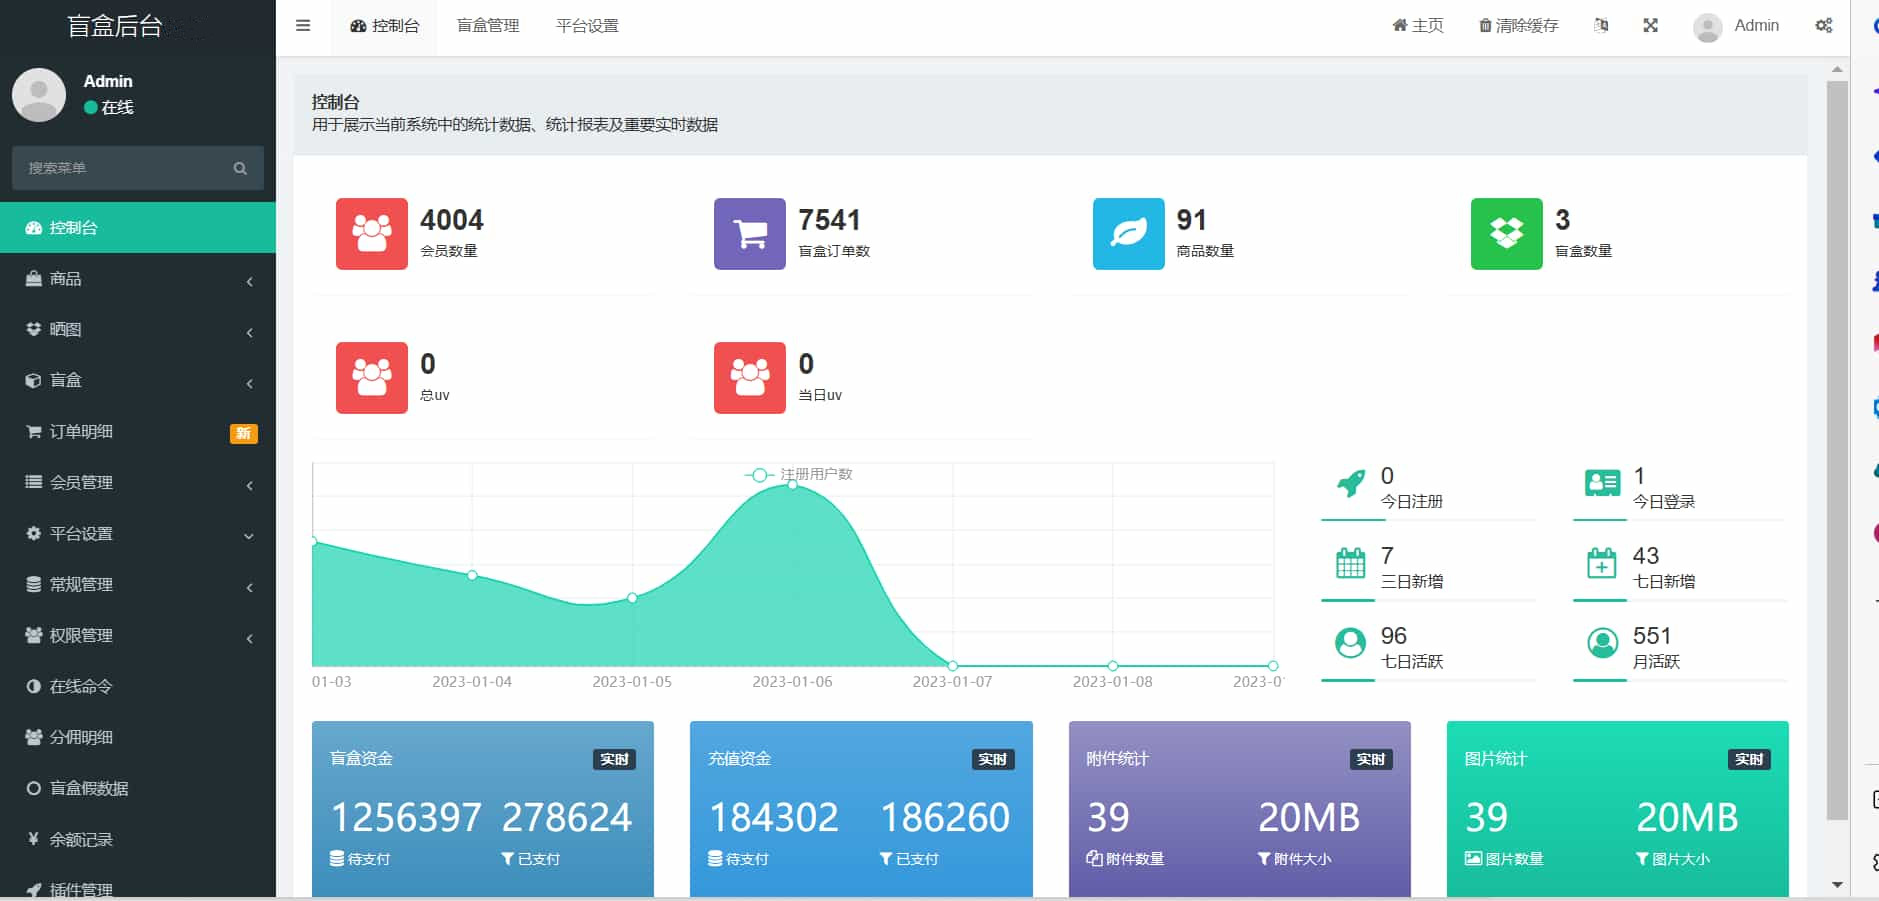Open the settings gears icon in the top right

tap(1824, 26)
